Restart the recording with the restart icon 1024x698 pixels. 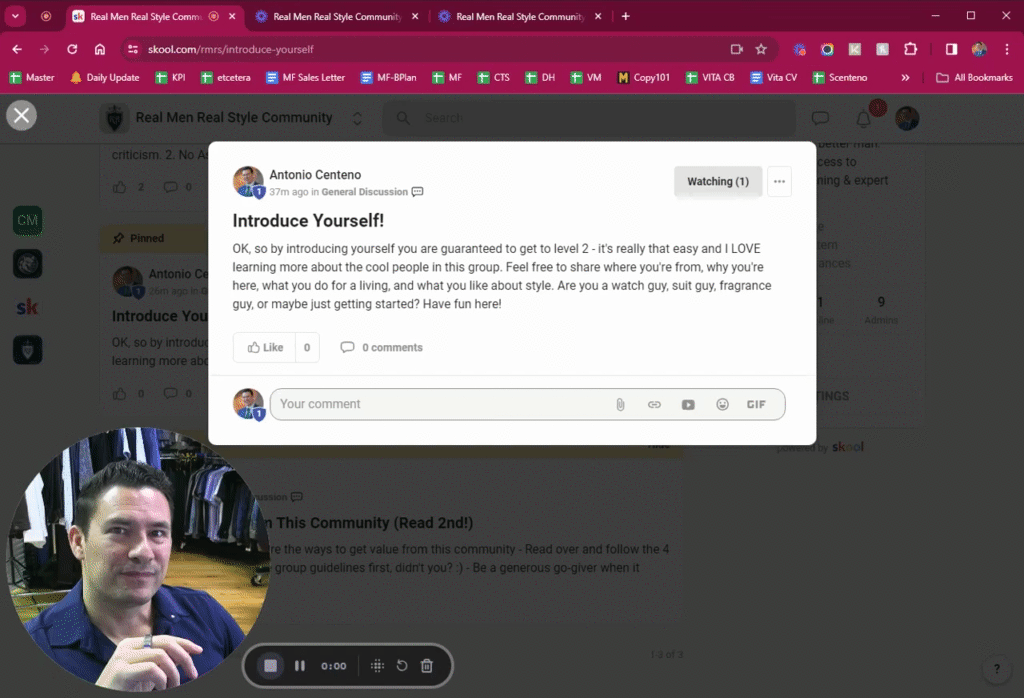(402, 666)
